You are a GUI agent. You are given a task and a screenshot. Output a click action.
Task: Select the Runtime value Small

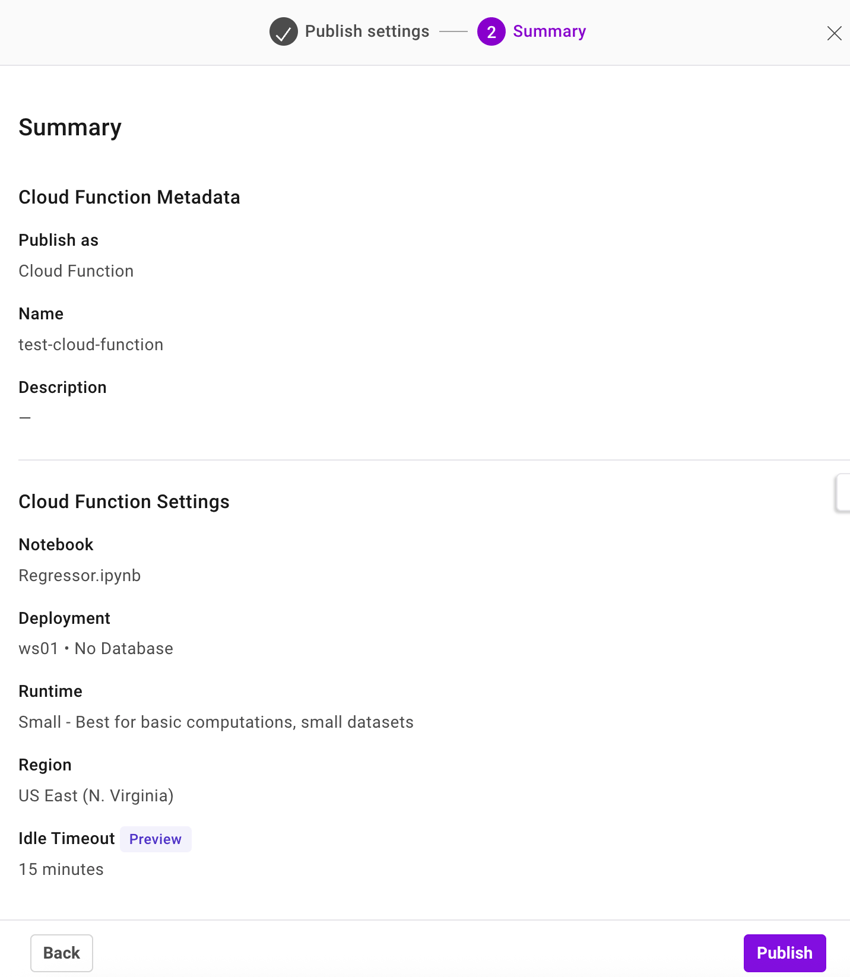pyautogui.click(x=216, y=722)
